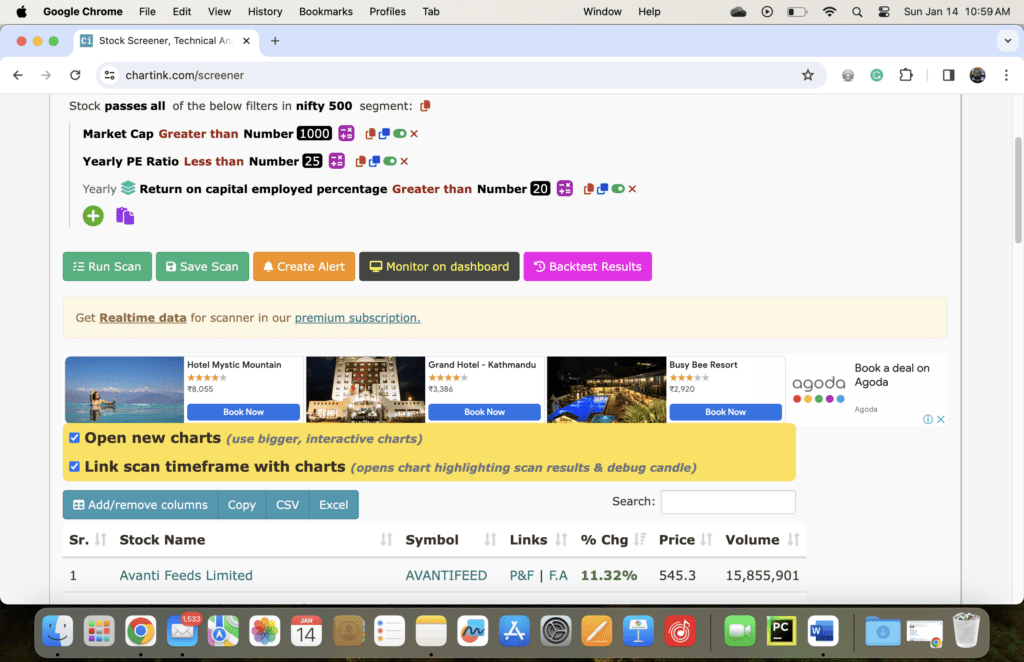This screenshot has width=1024, height=662.
Task: Add a new filter with green plus
Action: (93, 215)
